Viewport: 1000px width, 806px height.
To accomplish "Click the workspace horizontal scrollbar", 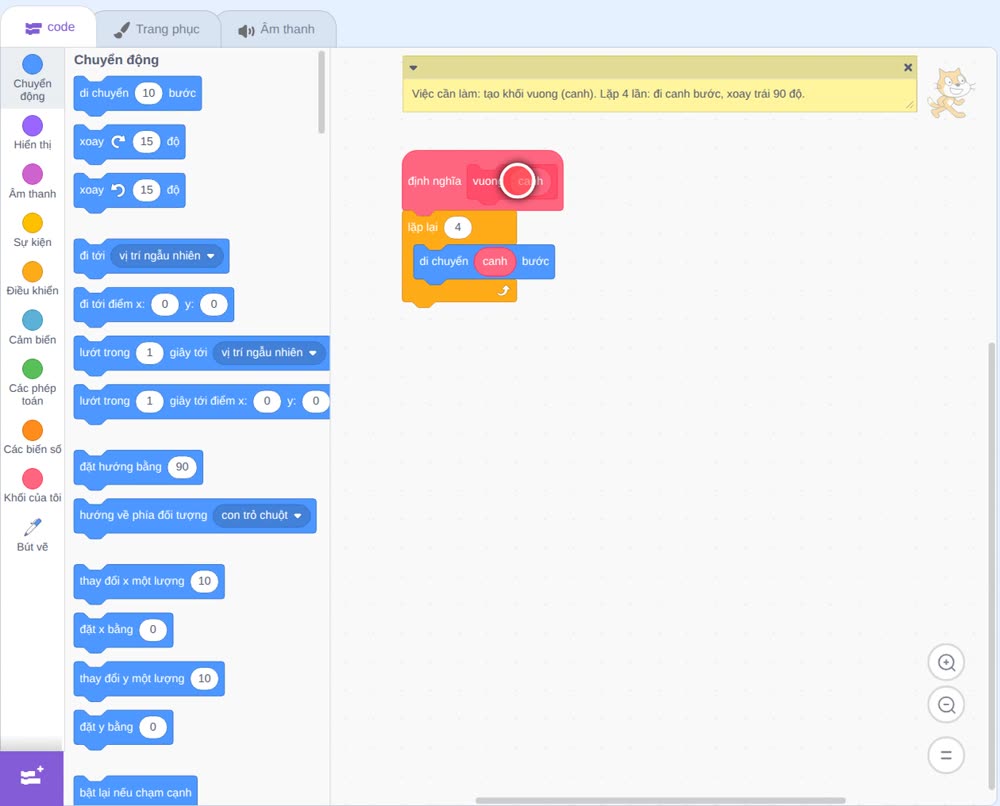I will [660, 800].
